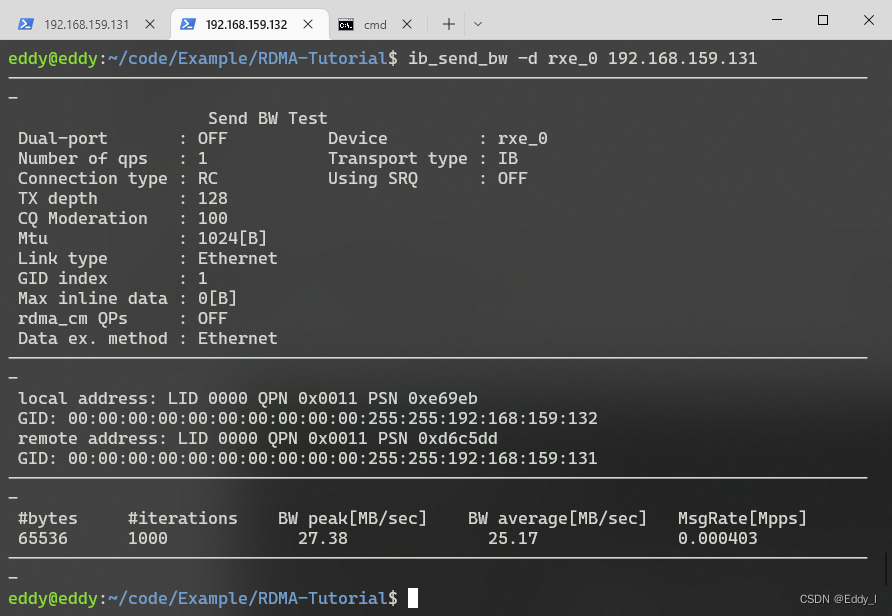Maximize the terminal window
The height and width of the screenshot is (616, 892).
click(823, 20)
